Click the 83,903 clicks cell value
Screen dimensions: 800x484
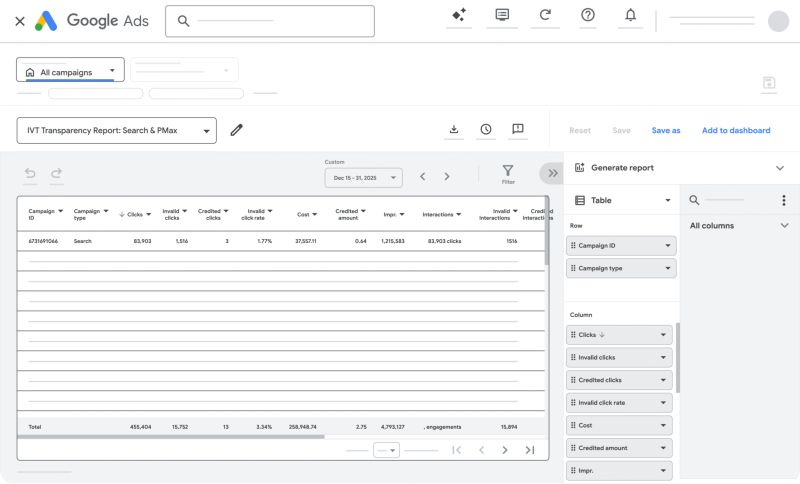coord(142,241)
